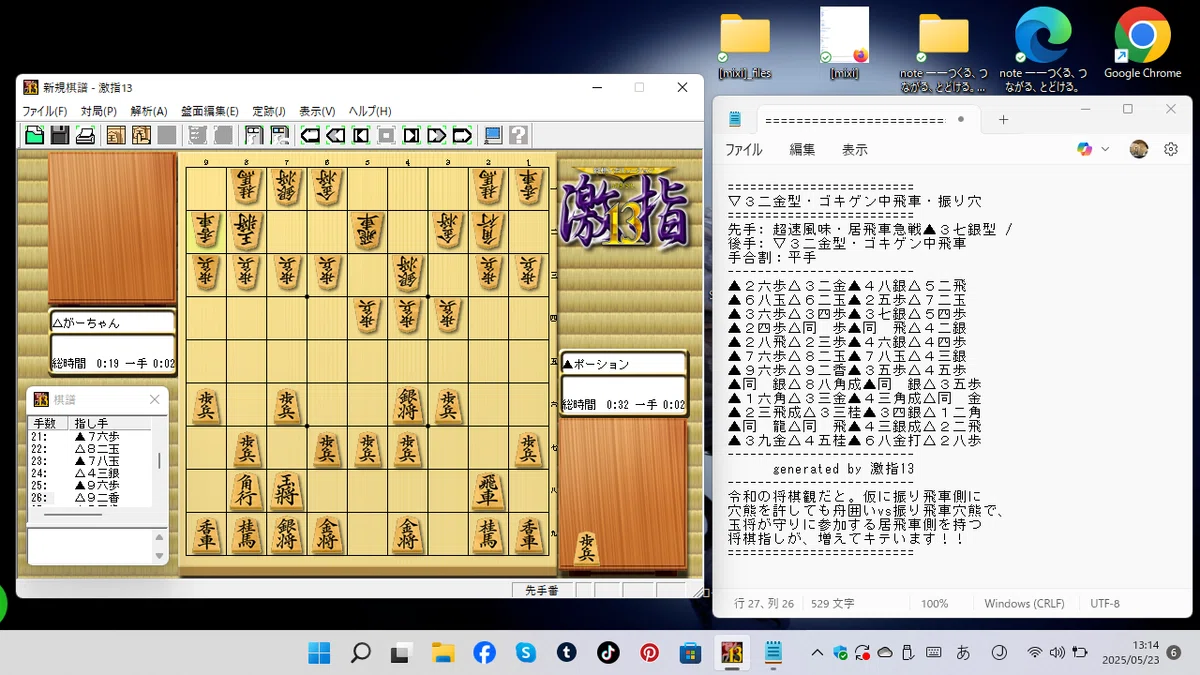Show hidden system tray icons chevron
This screenshot has height=675, width=1200.
pyautogui.click(x=817, y=653)
